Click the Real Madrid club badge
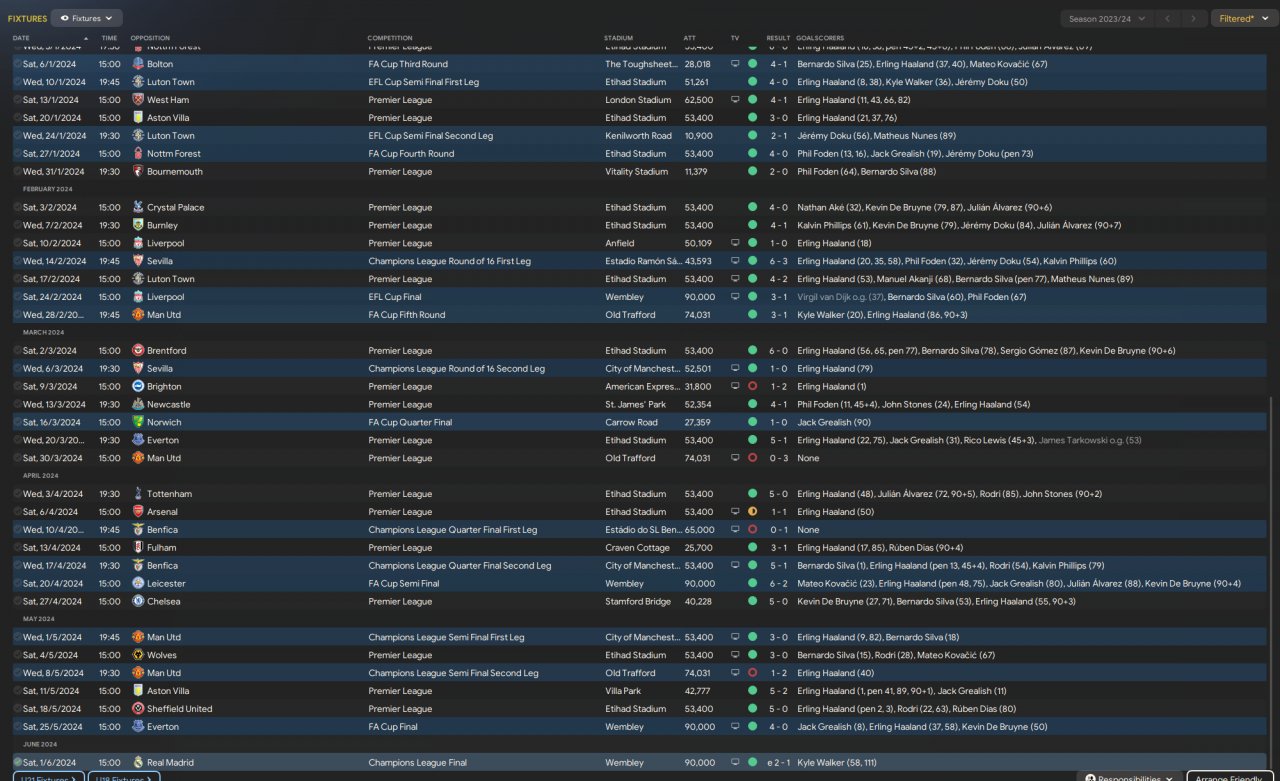The width and height of the screenshot is (1280, 781). pyautogui.click(x=138, y=763)
